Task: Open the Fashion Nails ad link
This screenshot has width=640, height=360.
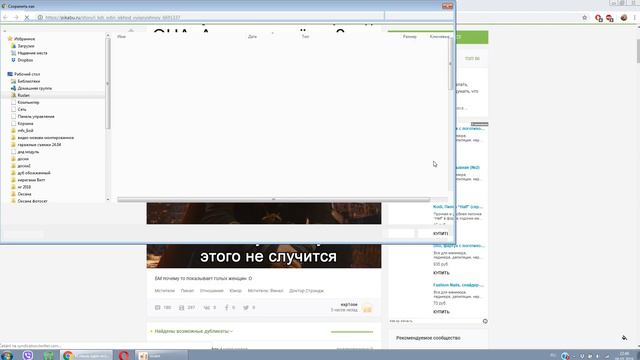Action: [x=458, y=285]
